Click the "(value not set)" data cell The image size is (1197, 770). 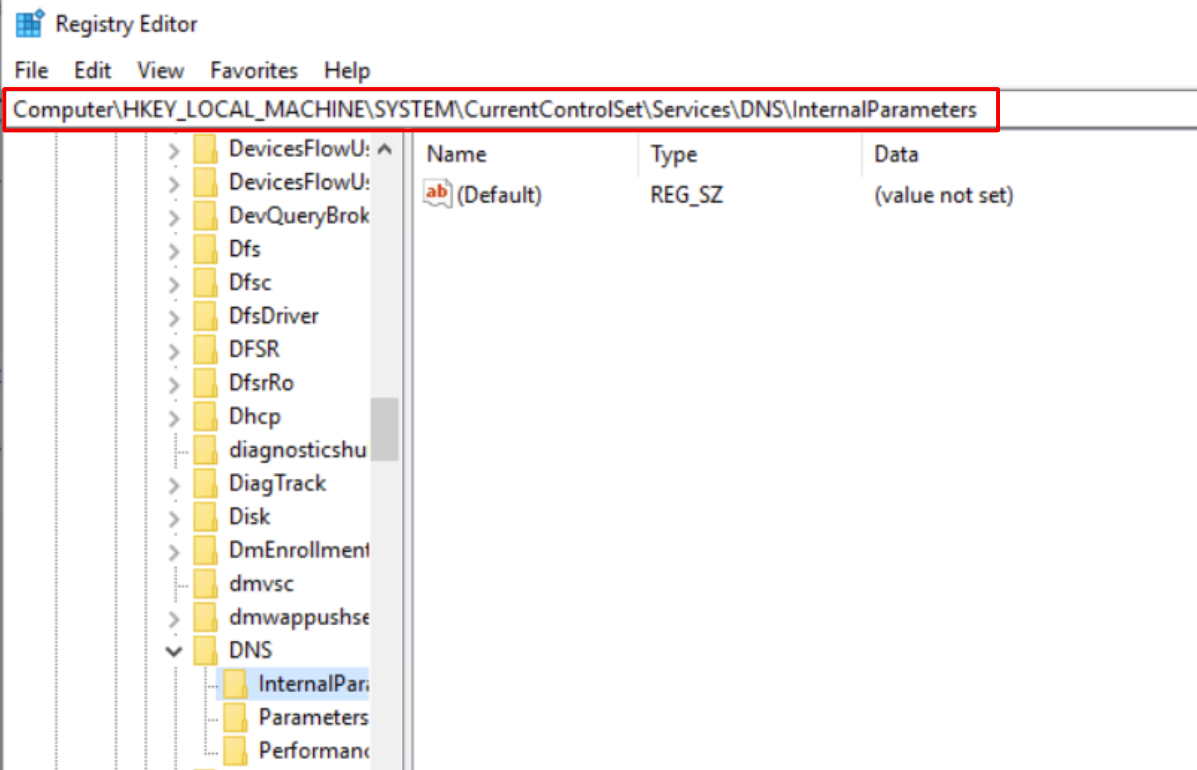click(x=944, y=195)
